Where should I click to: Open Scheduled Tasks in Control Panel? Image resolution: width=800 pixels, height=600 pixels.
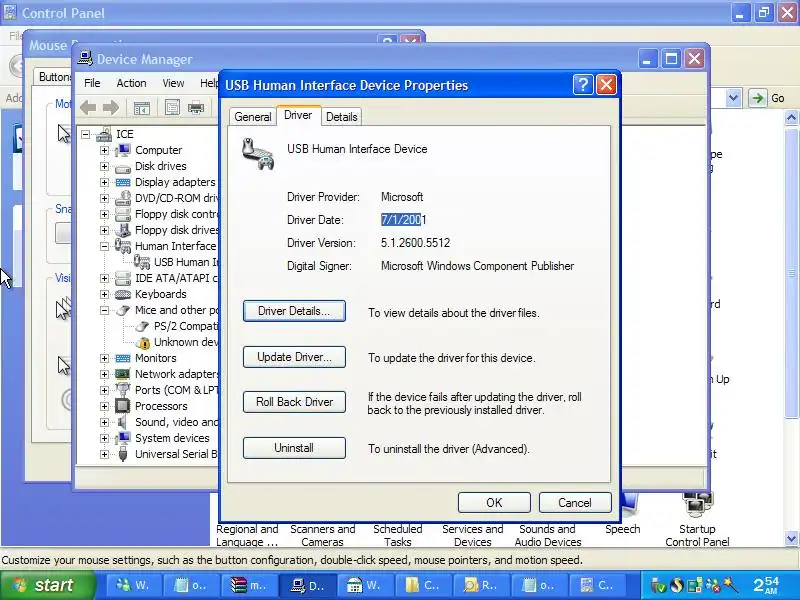[397, 535]
